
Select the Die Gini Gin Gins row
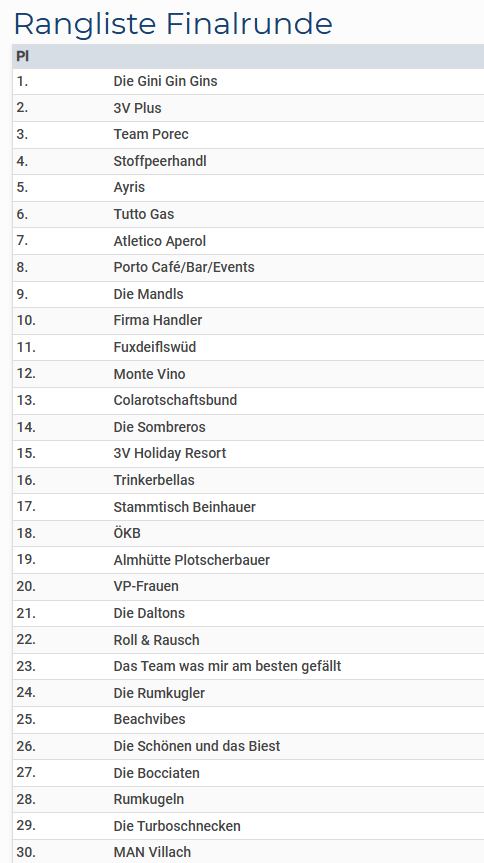[x=248, y=81]
